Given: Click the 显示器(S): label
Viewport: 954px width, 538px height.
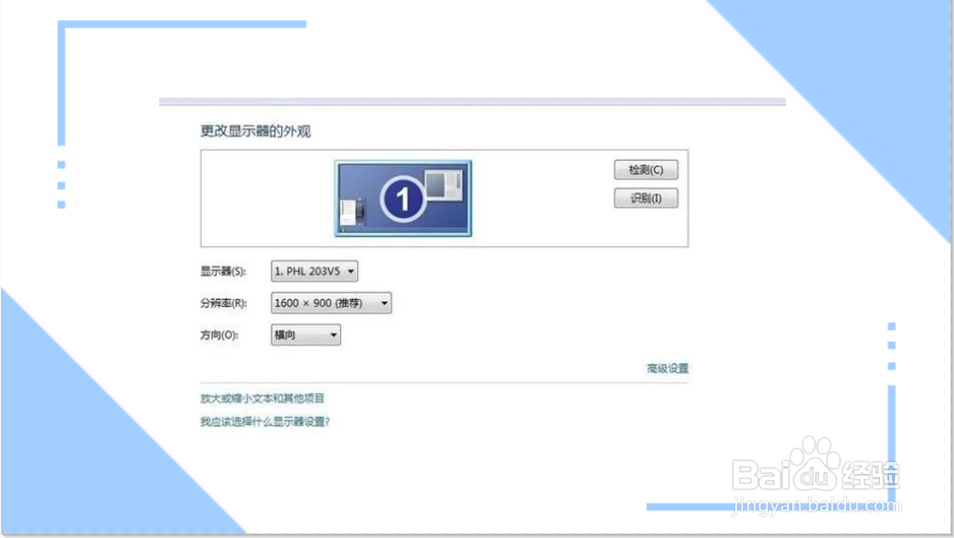Looking at the screenshot, I should tap(223, 271).
